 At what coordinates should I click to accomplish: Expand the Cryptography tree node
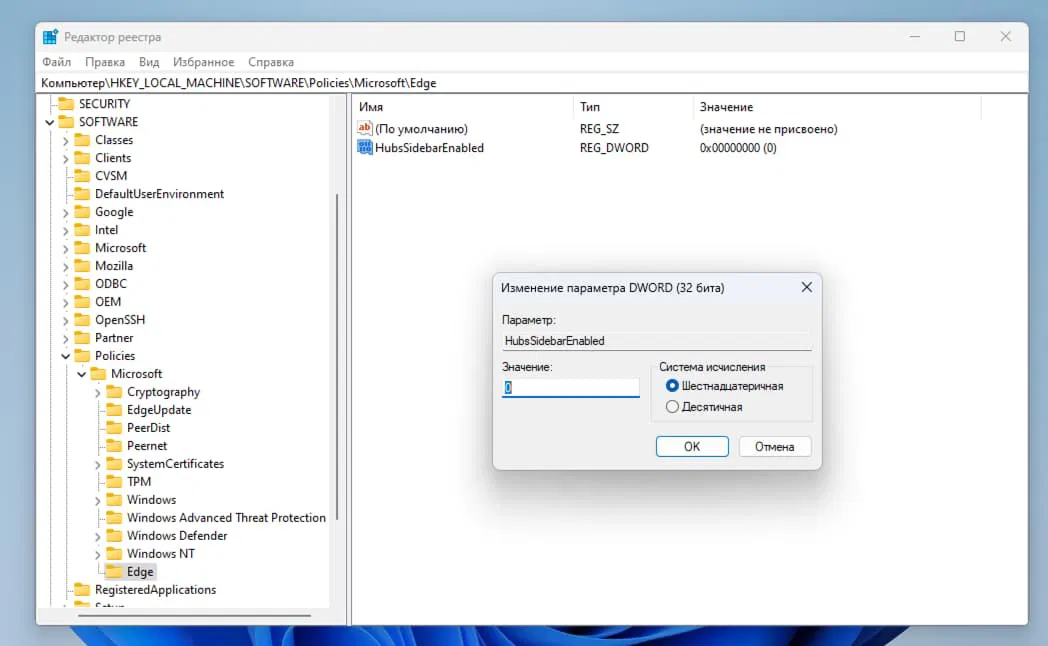pos(98,393)
